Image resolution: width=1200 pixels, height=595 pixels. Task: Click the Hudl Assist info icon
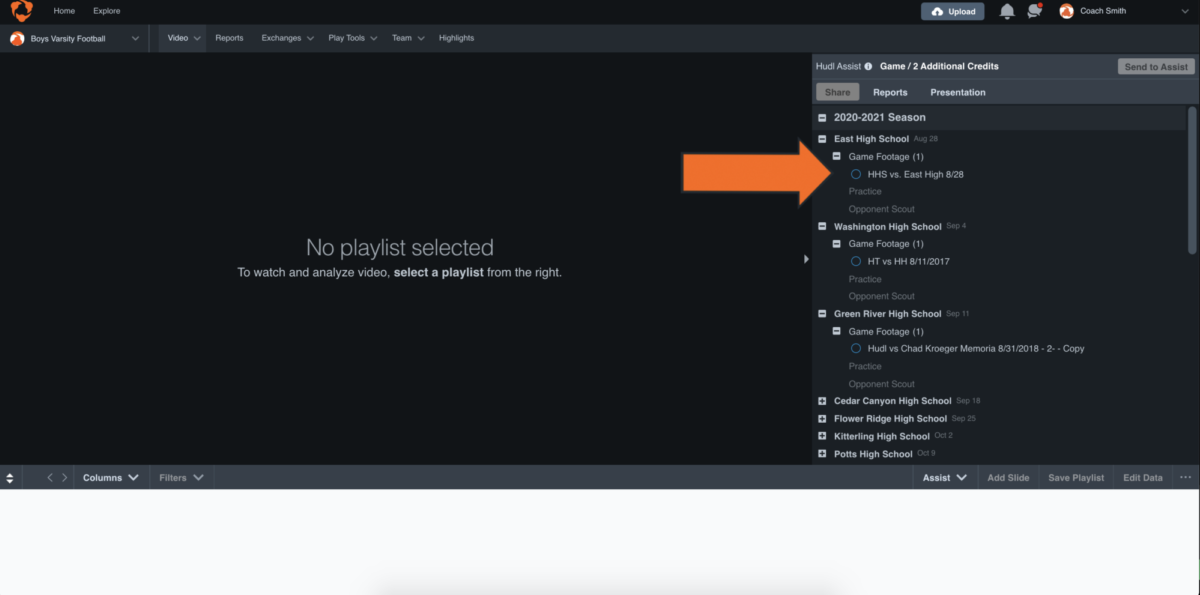[867, 66]
